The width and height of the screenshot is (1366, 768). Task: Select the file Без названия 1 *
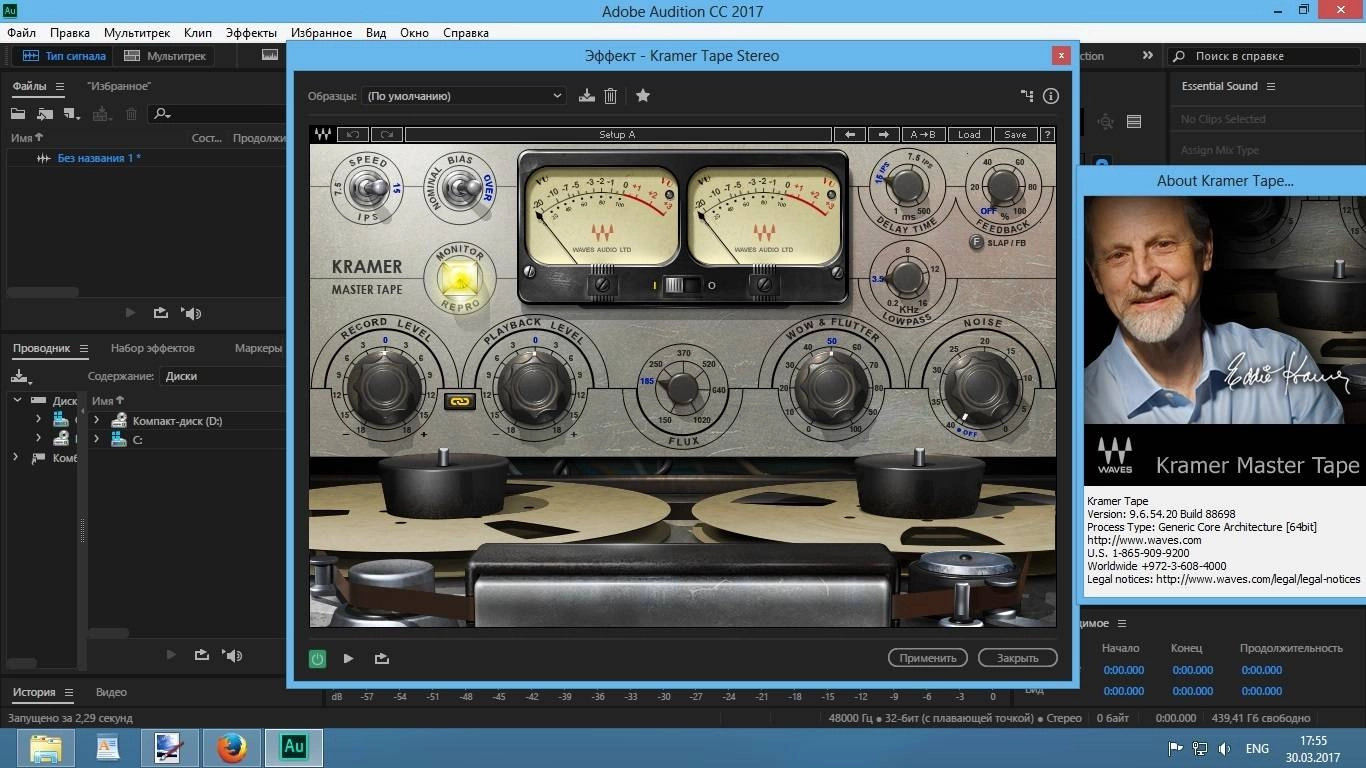[99, 158]
